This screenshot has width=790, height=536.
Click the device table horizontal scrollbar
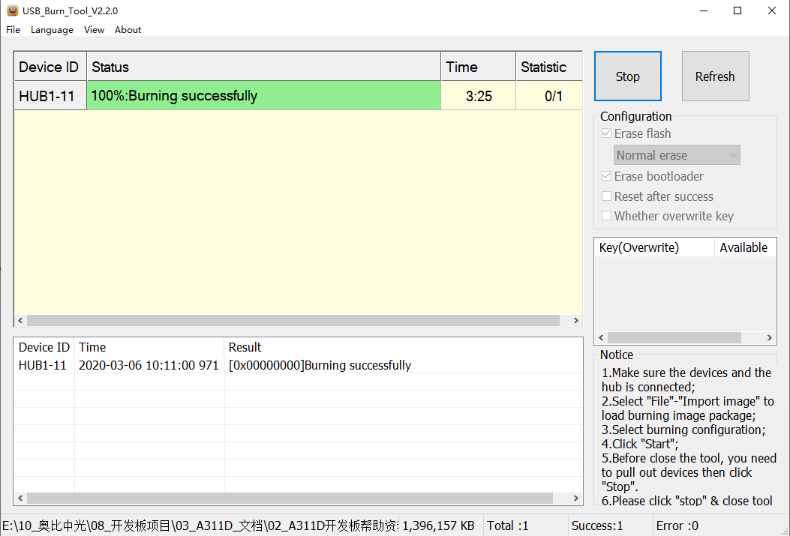pyautogui.click(x=293, y=320)
